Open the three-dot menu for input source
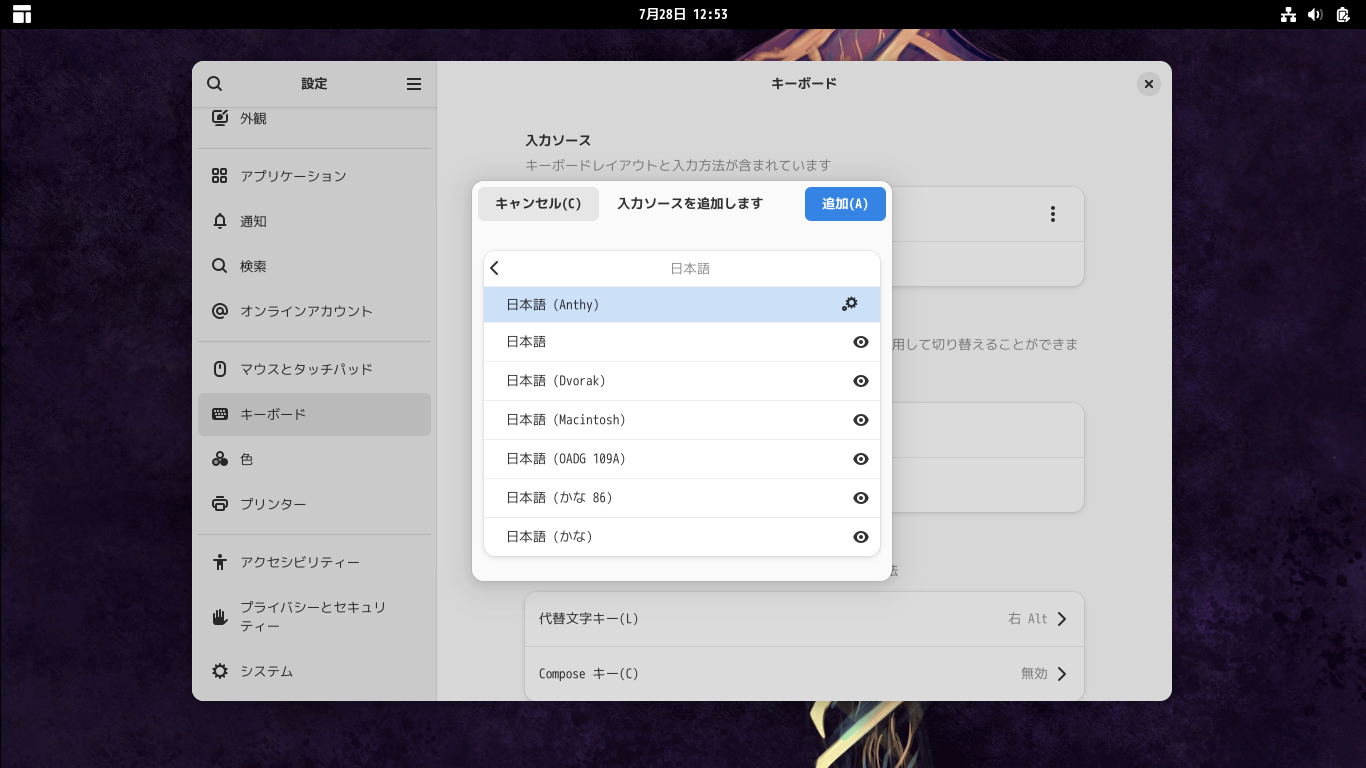Screen dimensions: 1366x768 1053,214
